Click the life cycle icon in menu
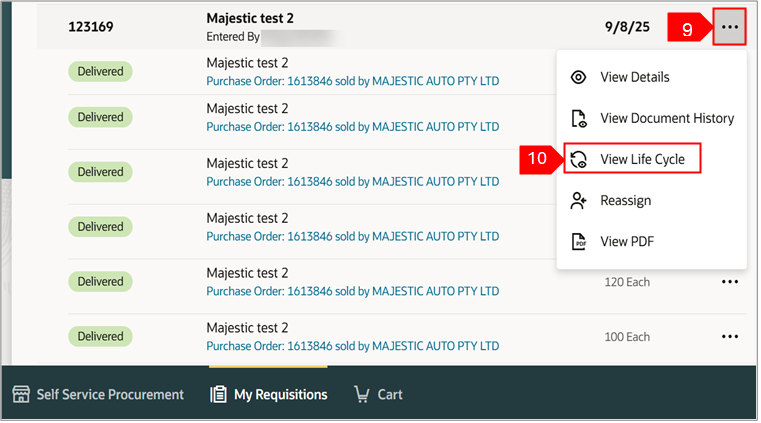The height and width of the screenshot is (423, 761). pos(578,160)
